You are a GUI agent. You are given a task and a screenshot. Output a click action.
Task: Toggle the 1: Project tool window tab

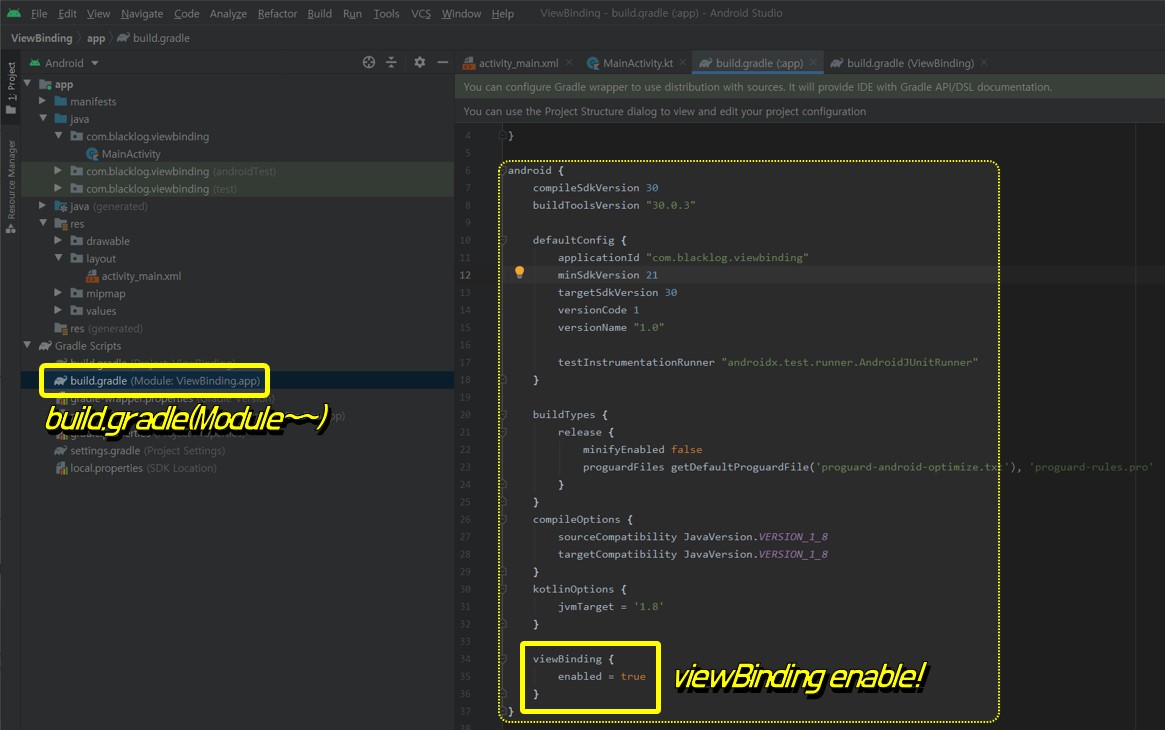click(x=11, y=87)
